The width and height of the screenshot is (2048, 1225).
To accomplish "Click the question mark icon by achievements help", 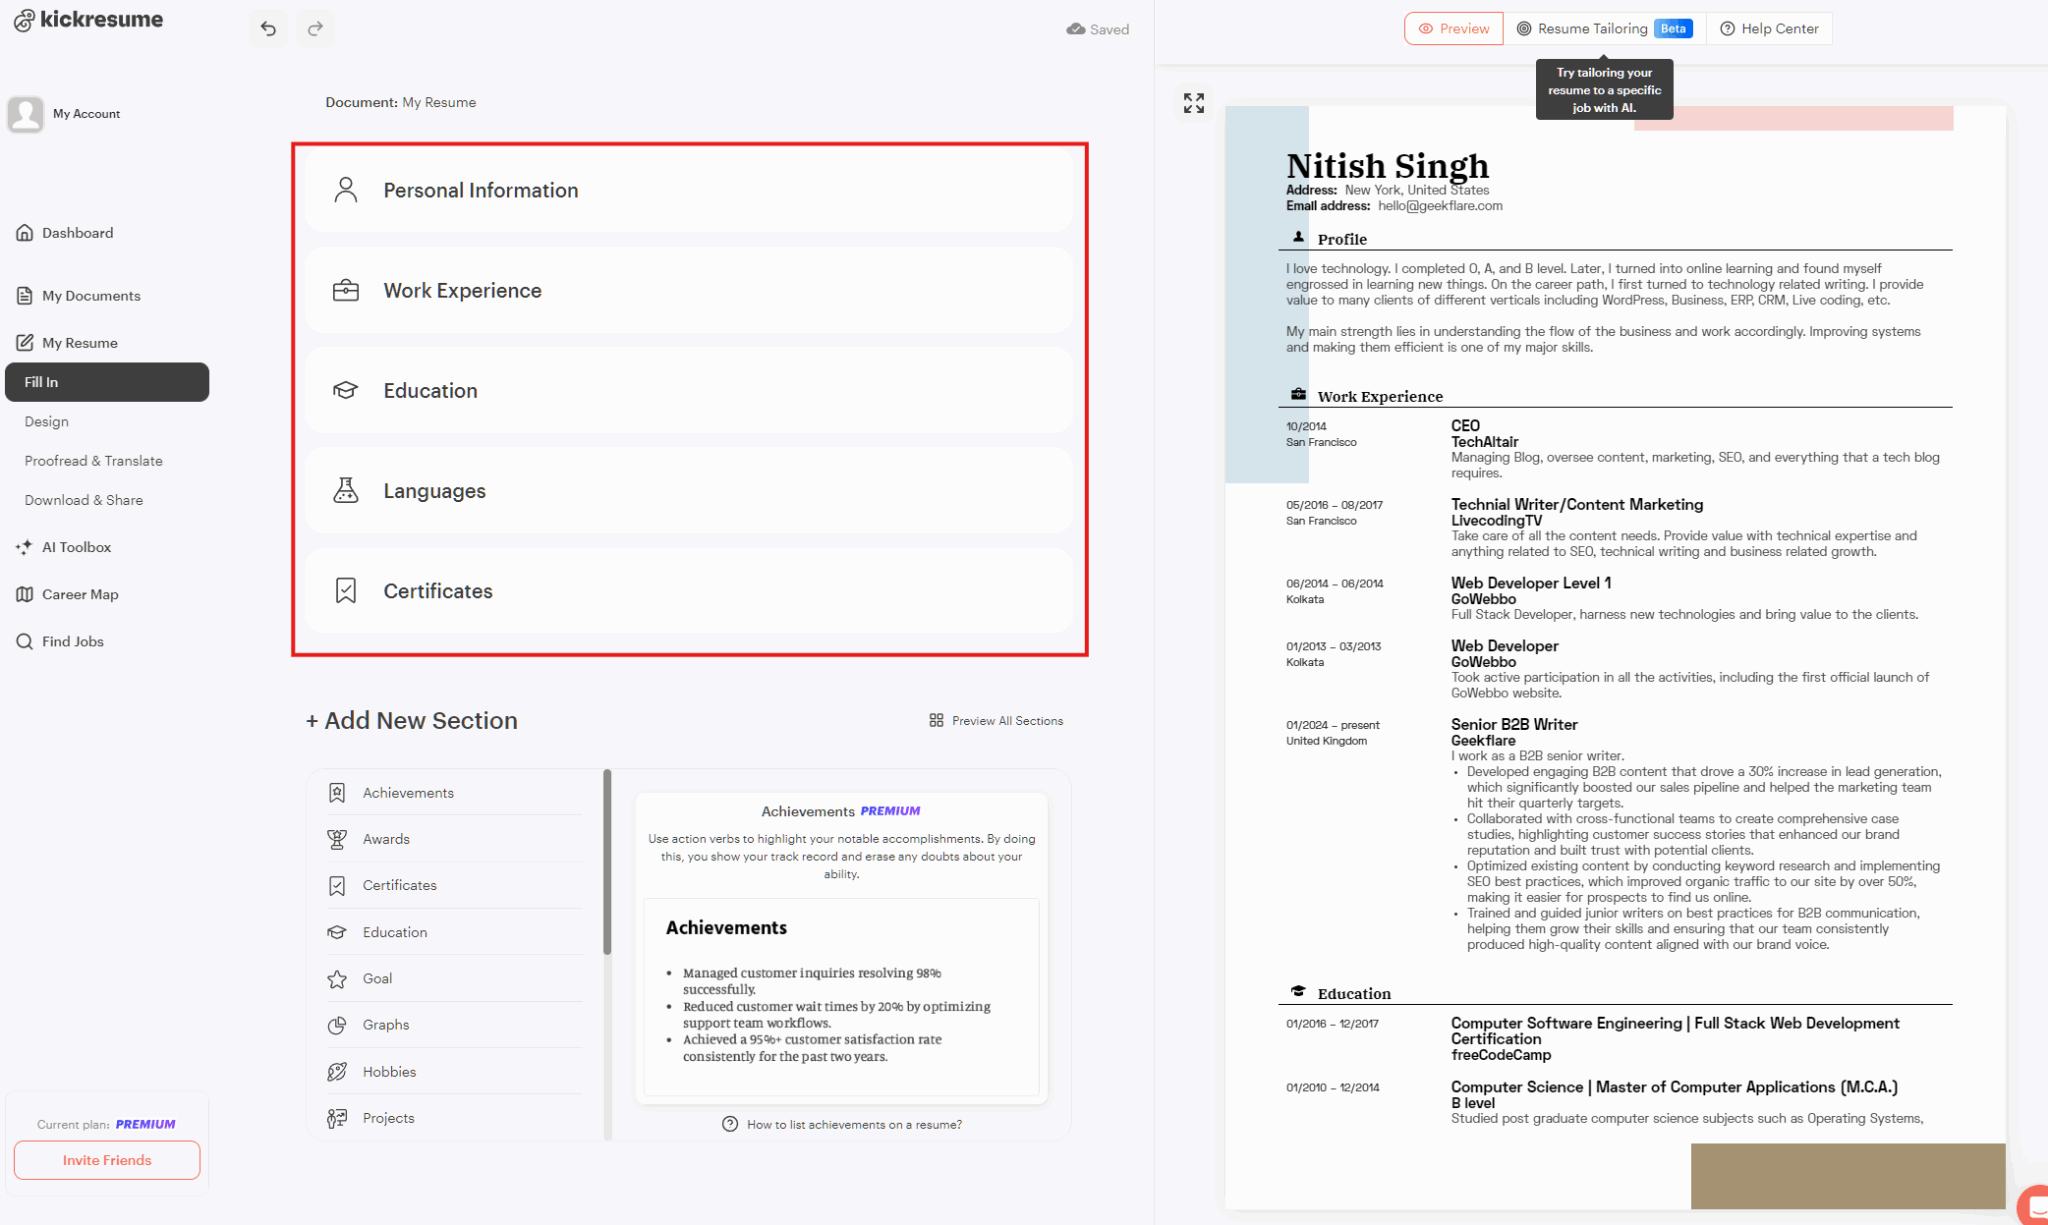I will (x=730, y=1124).
